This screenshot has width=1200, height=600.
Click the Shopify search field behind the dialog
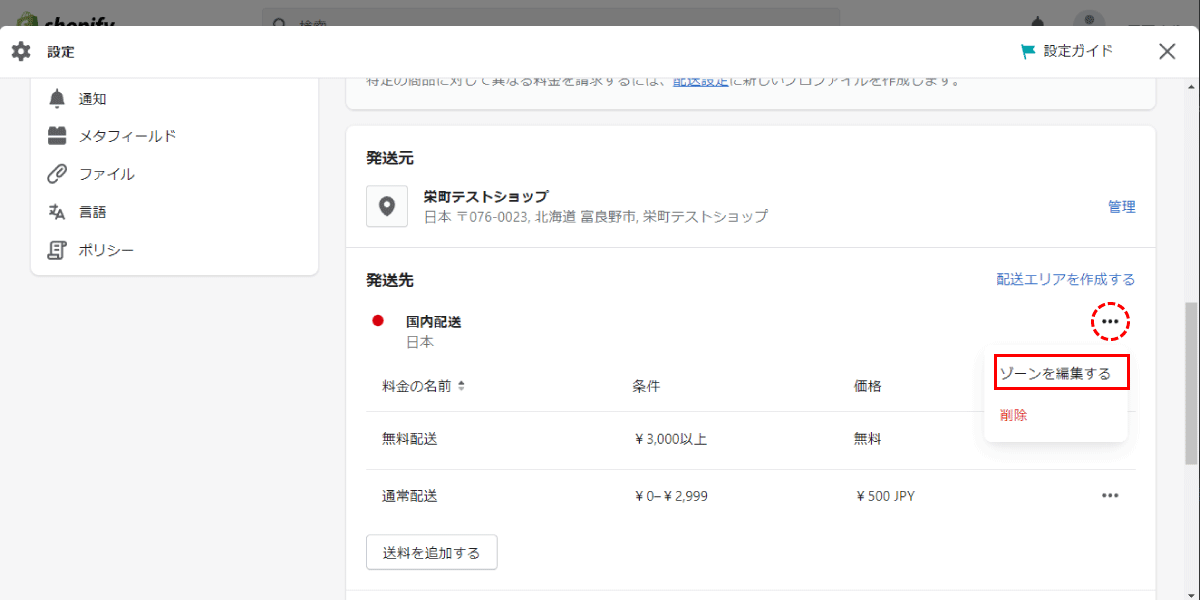tap(550, 17)
